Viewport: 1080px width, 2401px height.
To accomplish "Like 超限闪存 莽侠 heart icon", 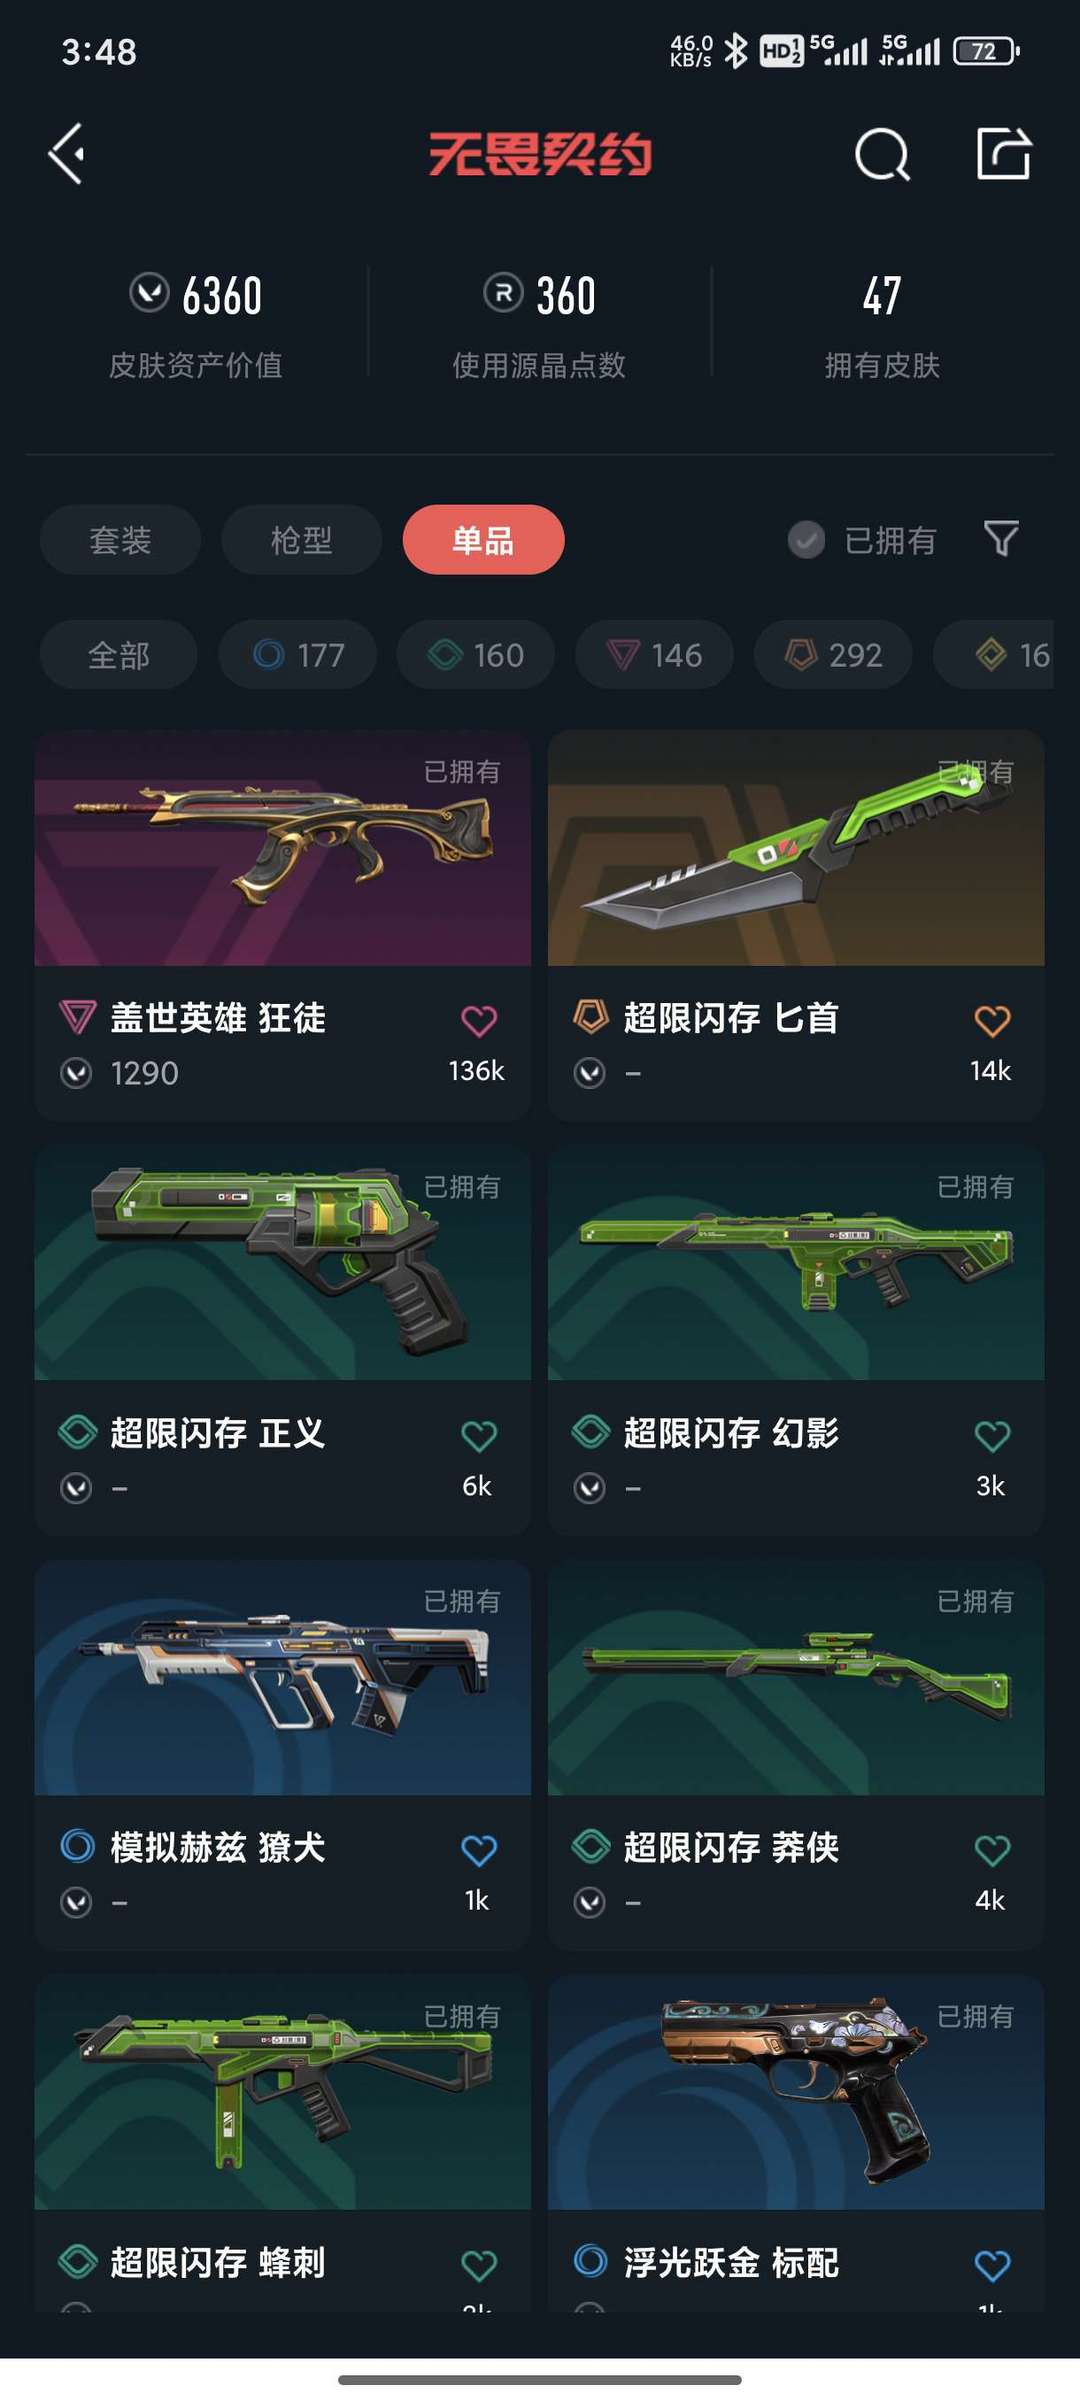I will pos(992,1849).
